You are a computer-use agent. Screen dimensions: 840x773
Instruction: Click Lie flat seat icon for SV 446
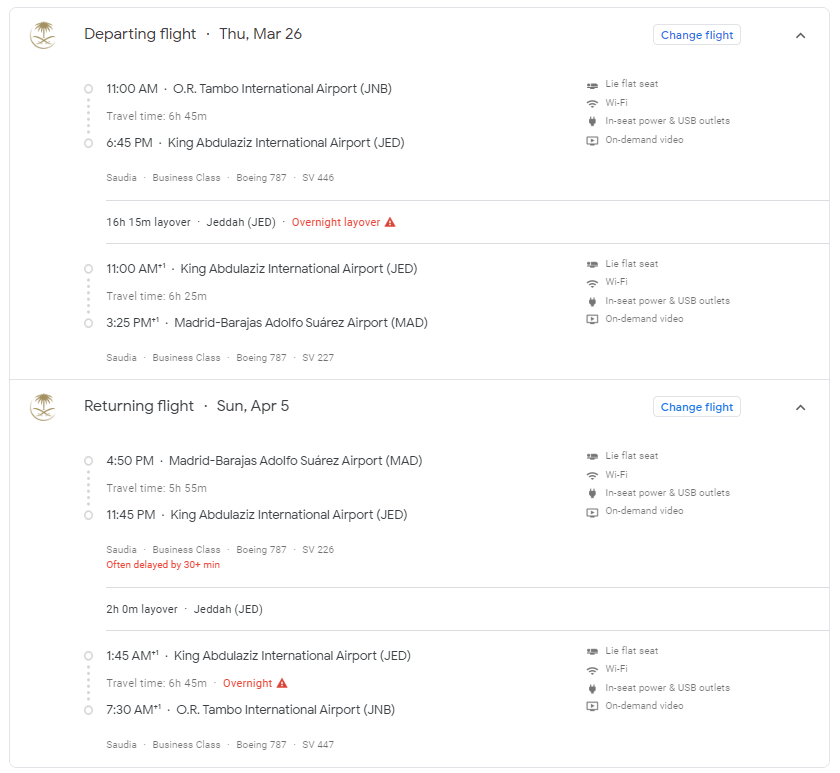pos(592,85)
